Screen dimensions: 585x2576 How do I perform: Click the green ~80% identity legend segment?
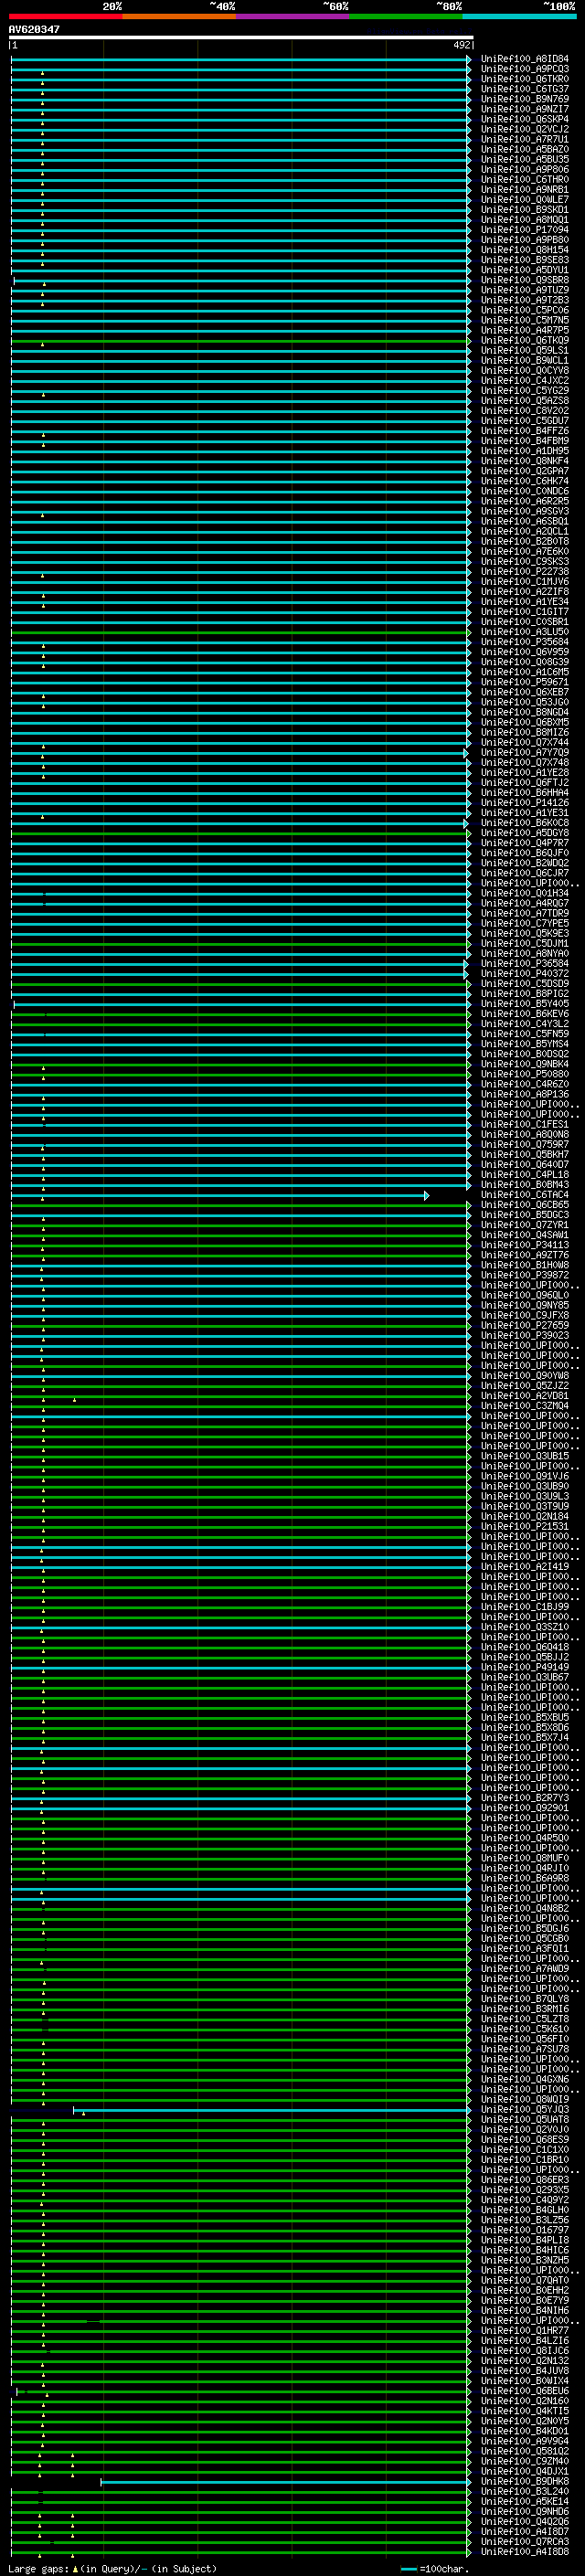(405, 16)
